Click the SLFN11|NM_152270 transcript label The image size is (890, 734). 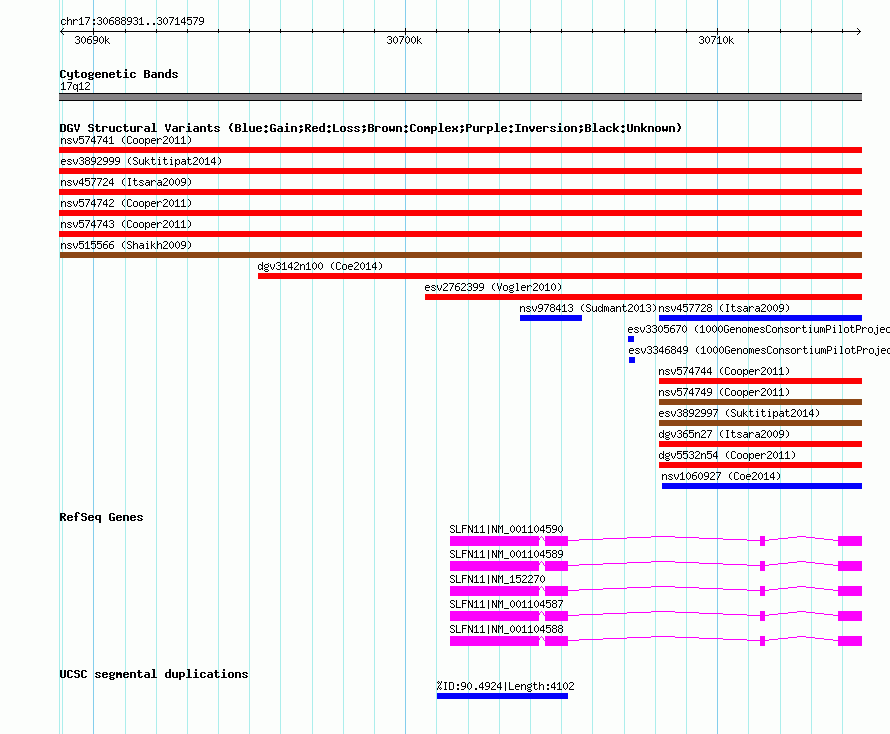pos(497,579)
